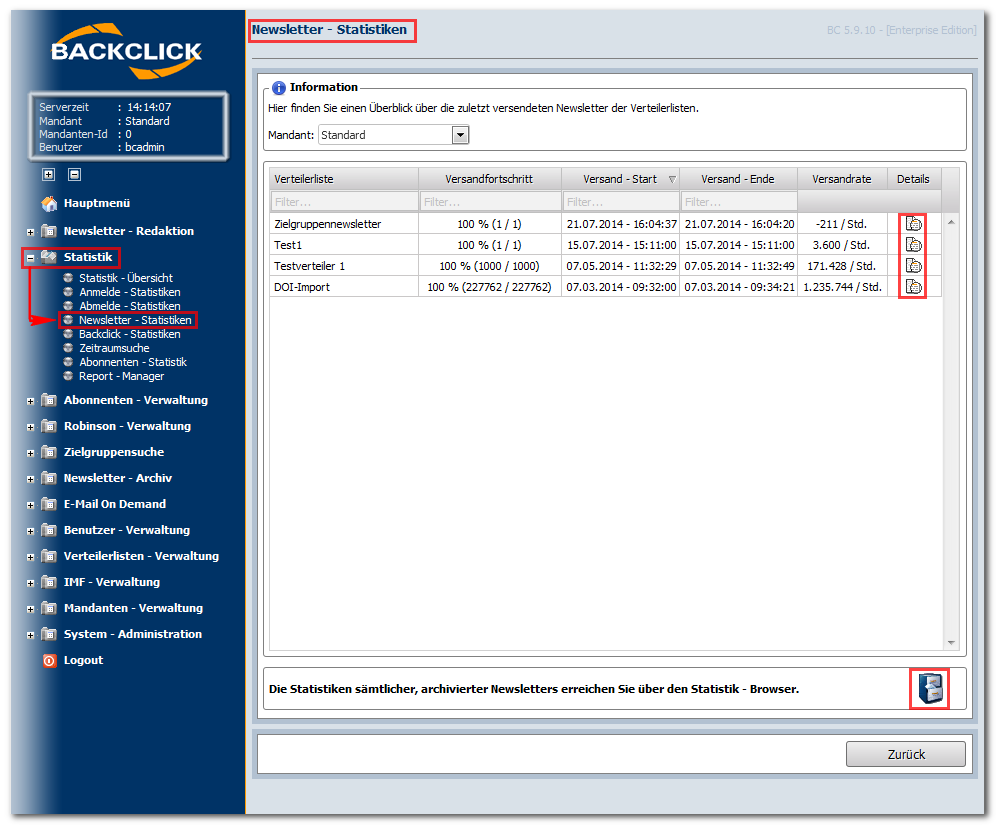
Task: Expand the Robinson - Verwaltung node
Action: [30, 427]
